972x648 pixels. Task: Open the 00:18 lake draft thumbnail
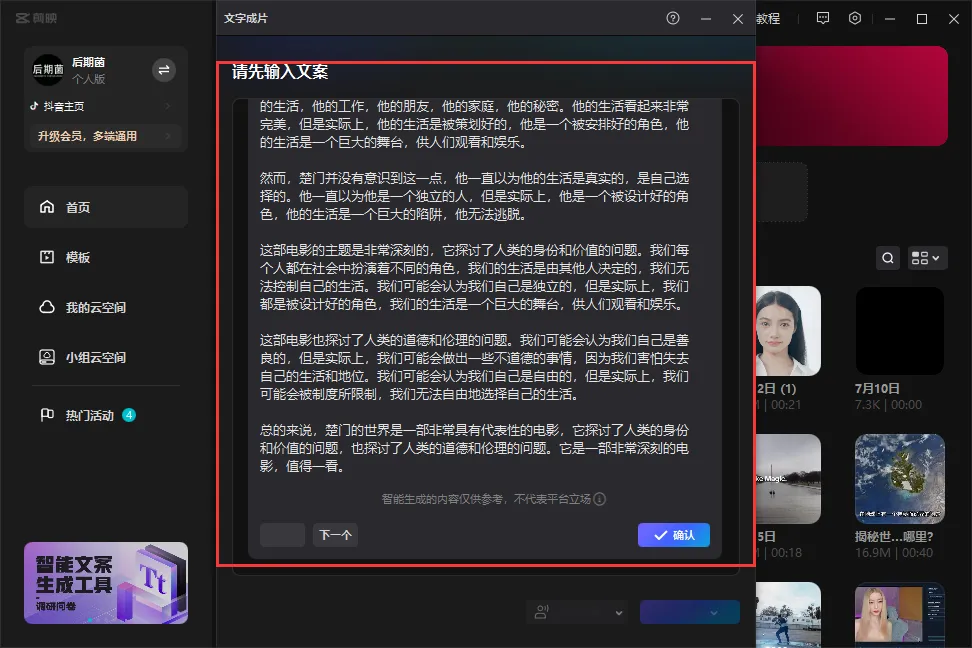pos(788,479)
